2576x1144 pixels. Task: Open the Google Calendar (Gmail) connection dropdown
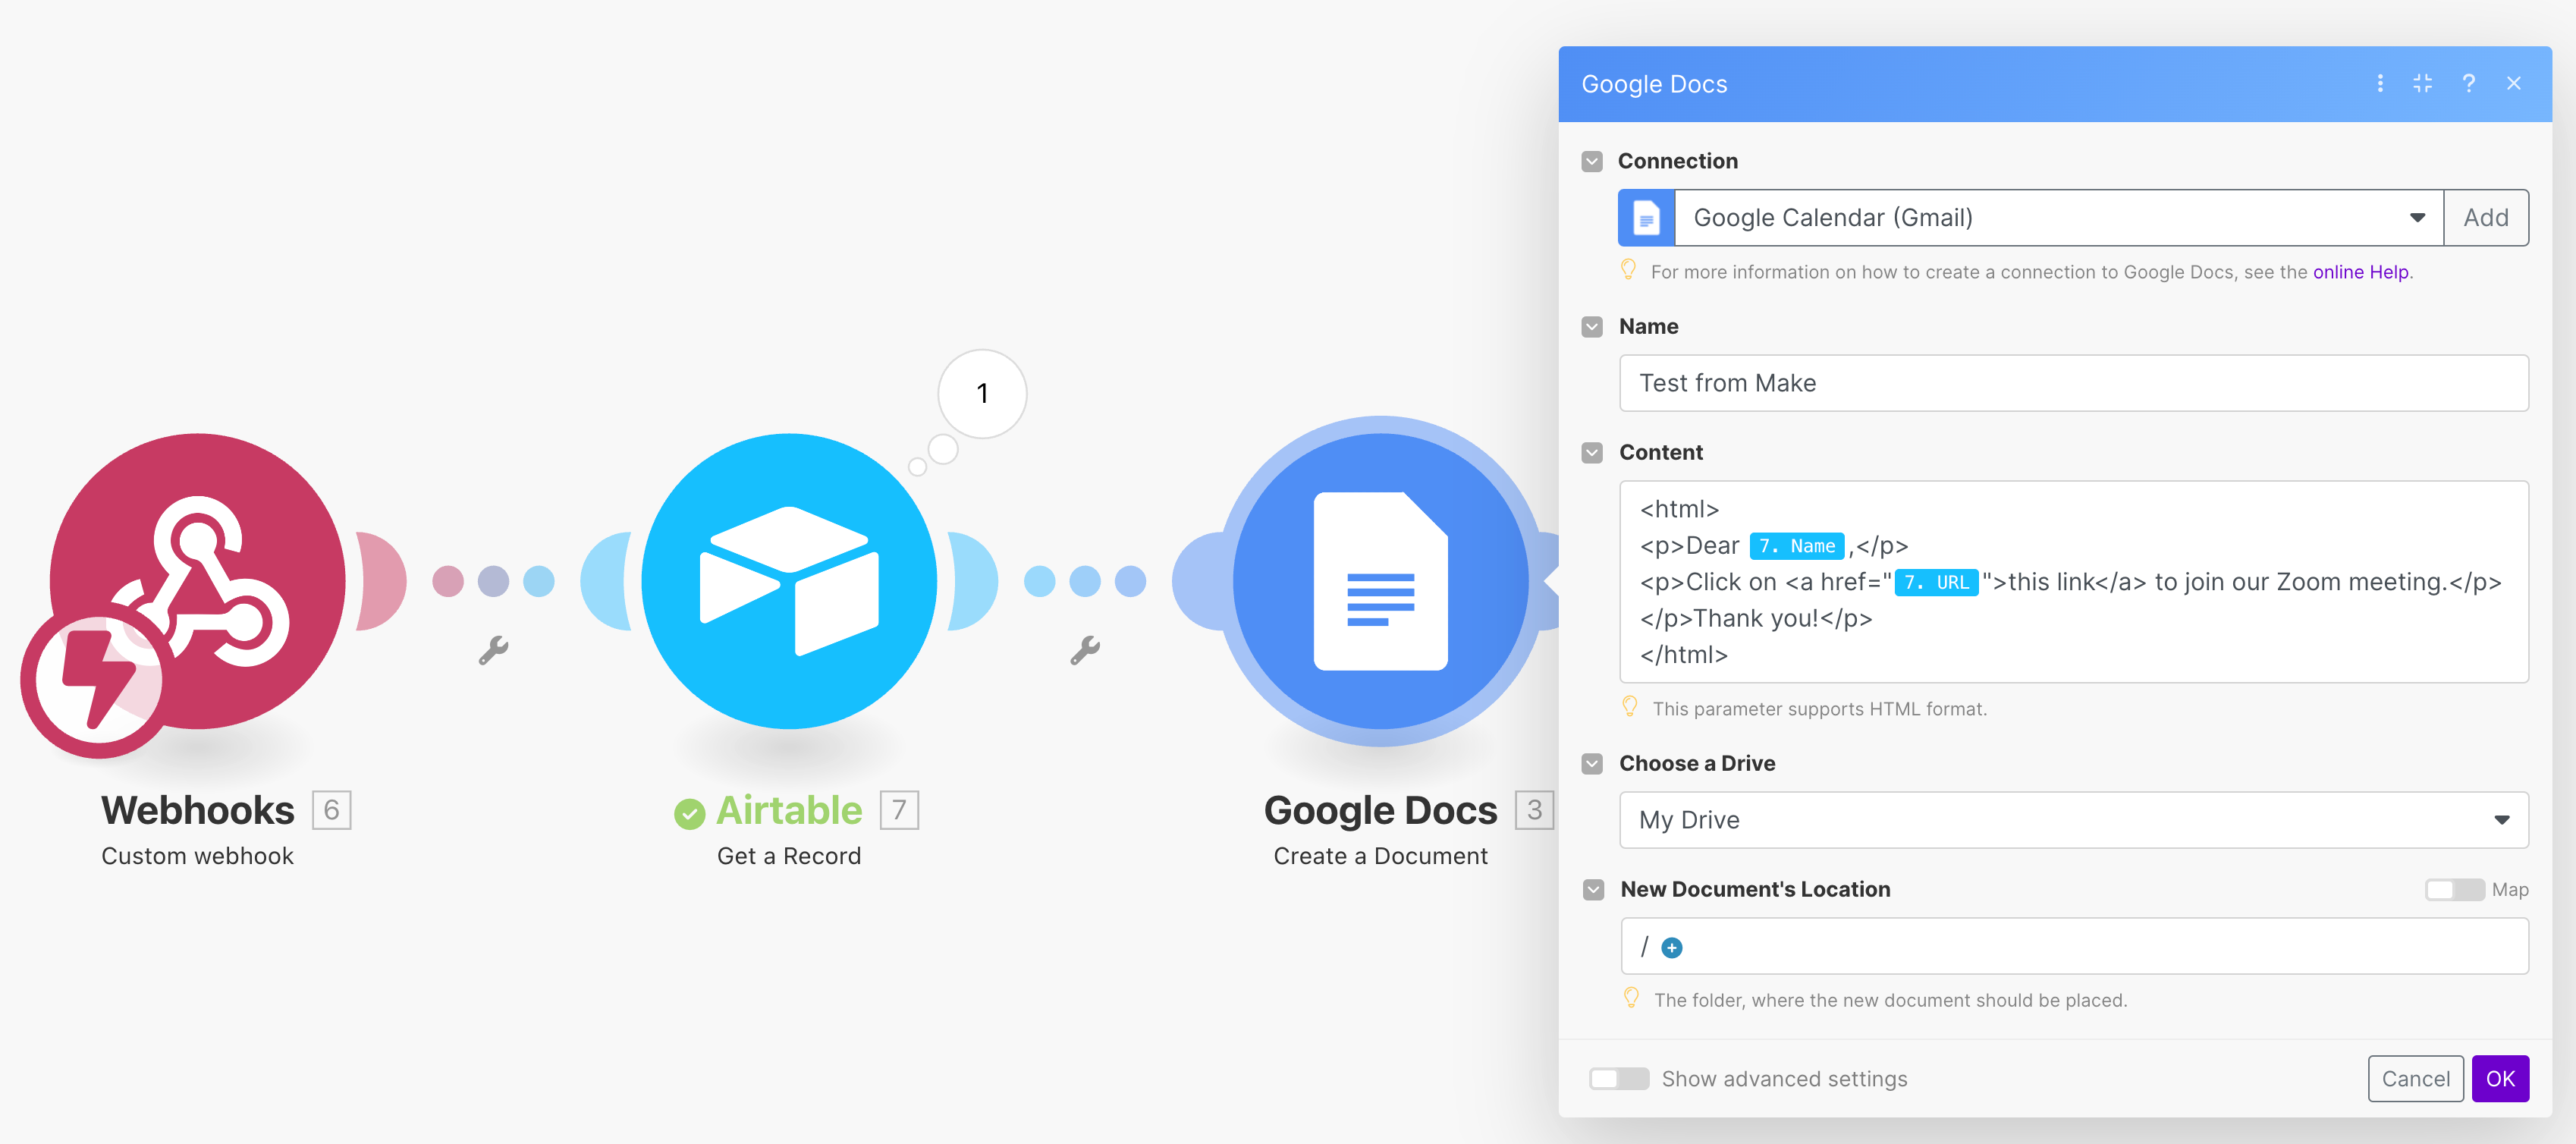click(x=2059, y=217)
